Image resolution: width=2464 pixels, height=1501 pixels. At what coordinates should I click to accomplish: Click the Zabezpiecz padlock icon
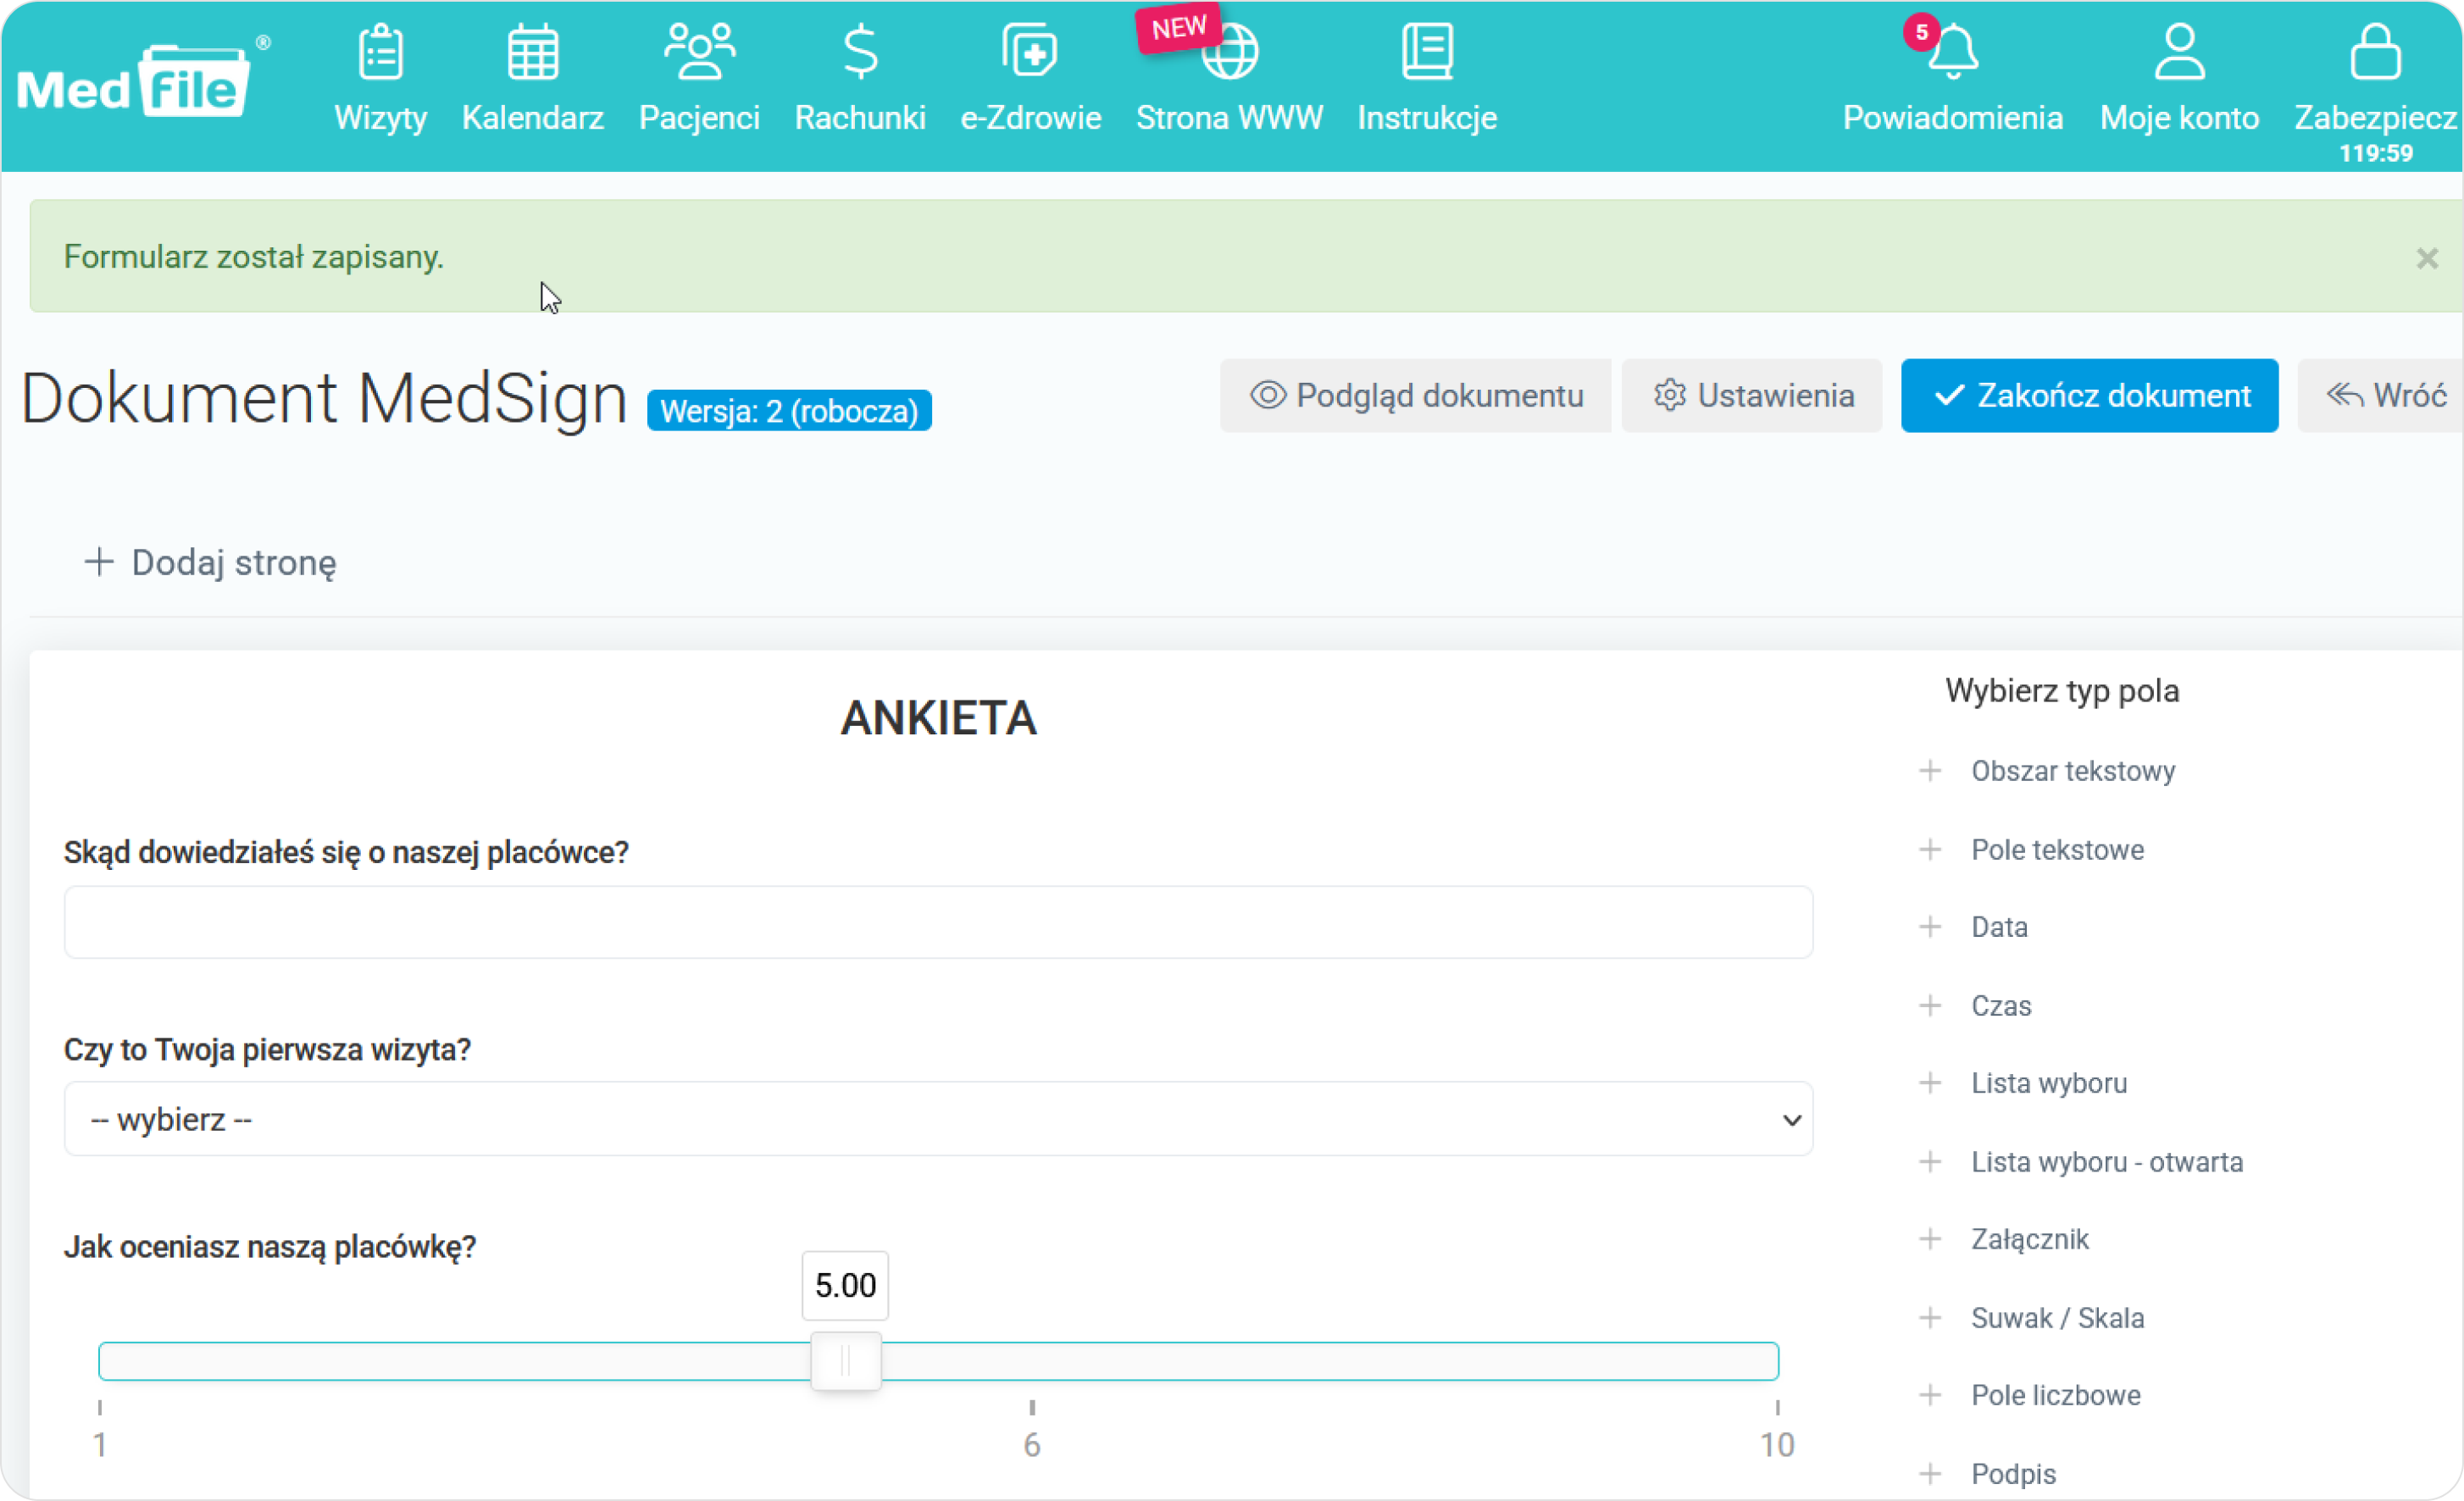[x=2375, y=52]
